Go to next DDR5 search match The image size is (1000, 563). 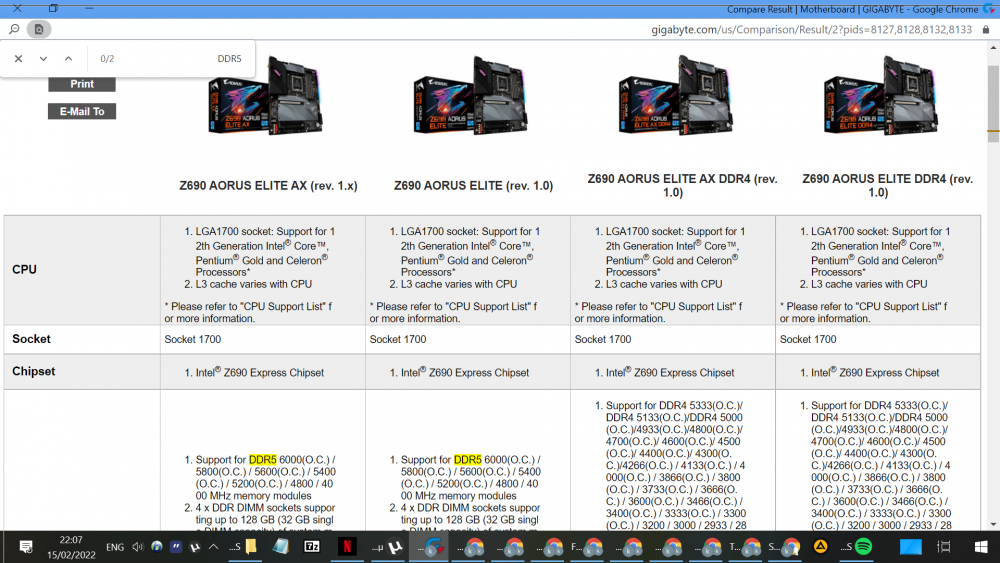(43, 59)
